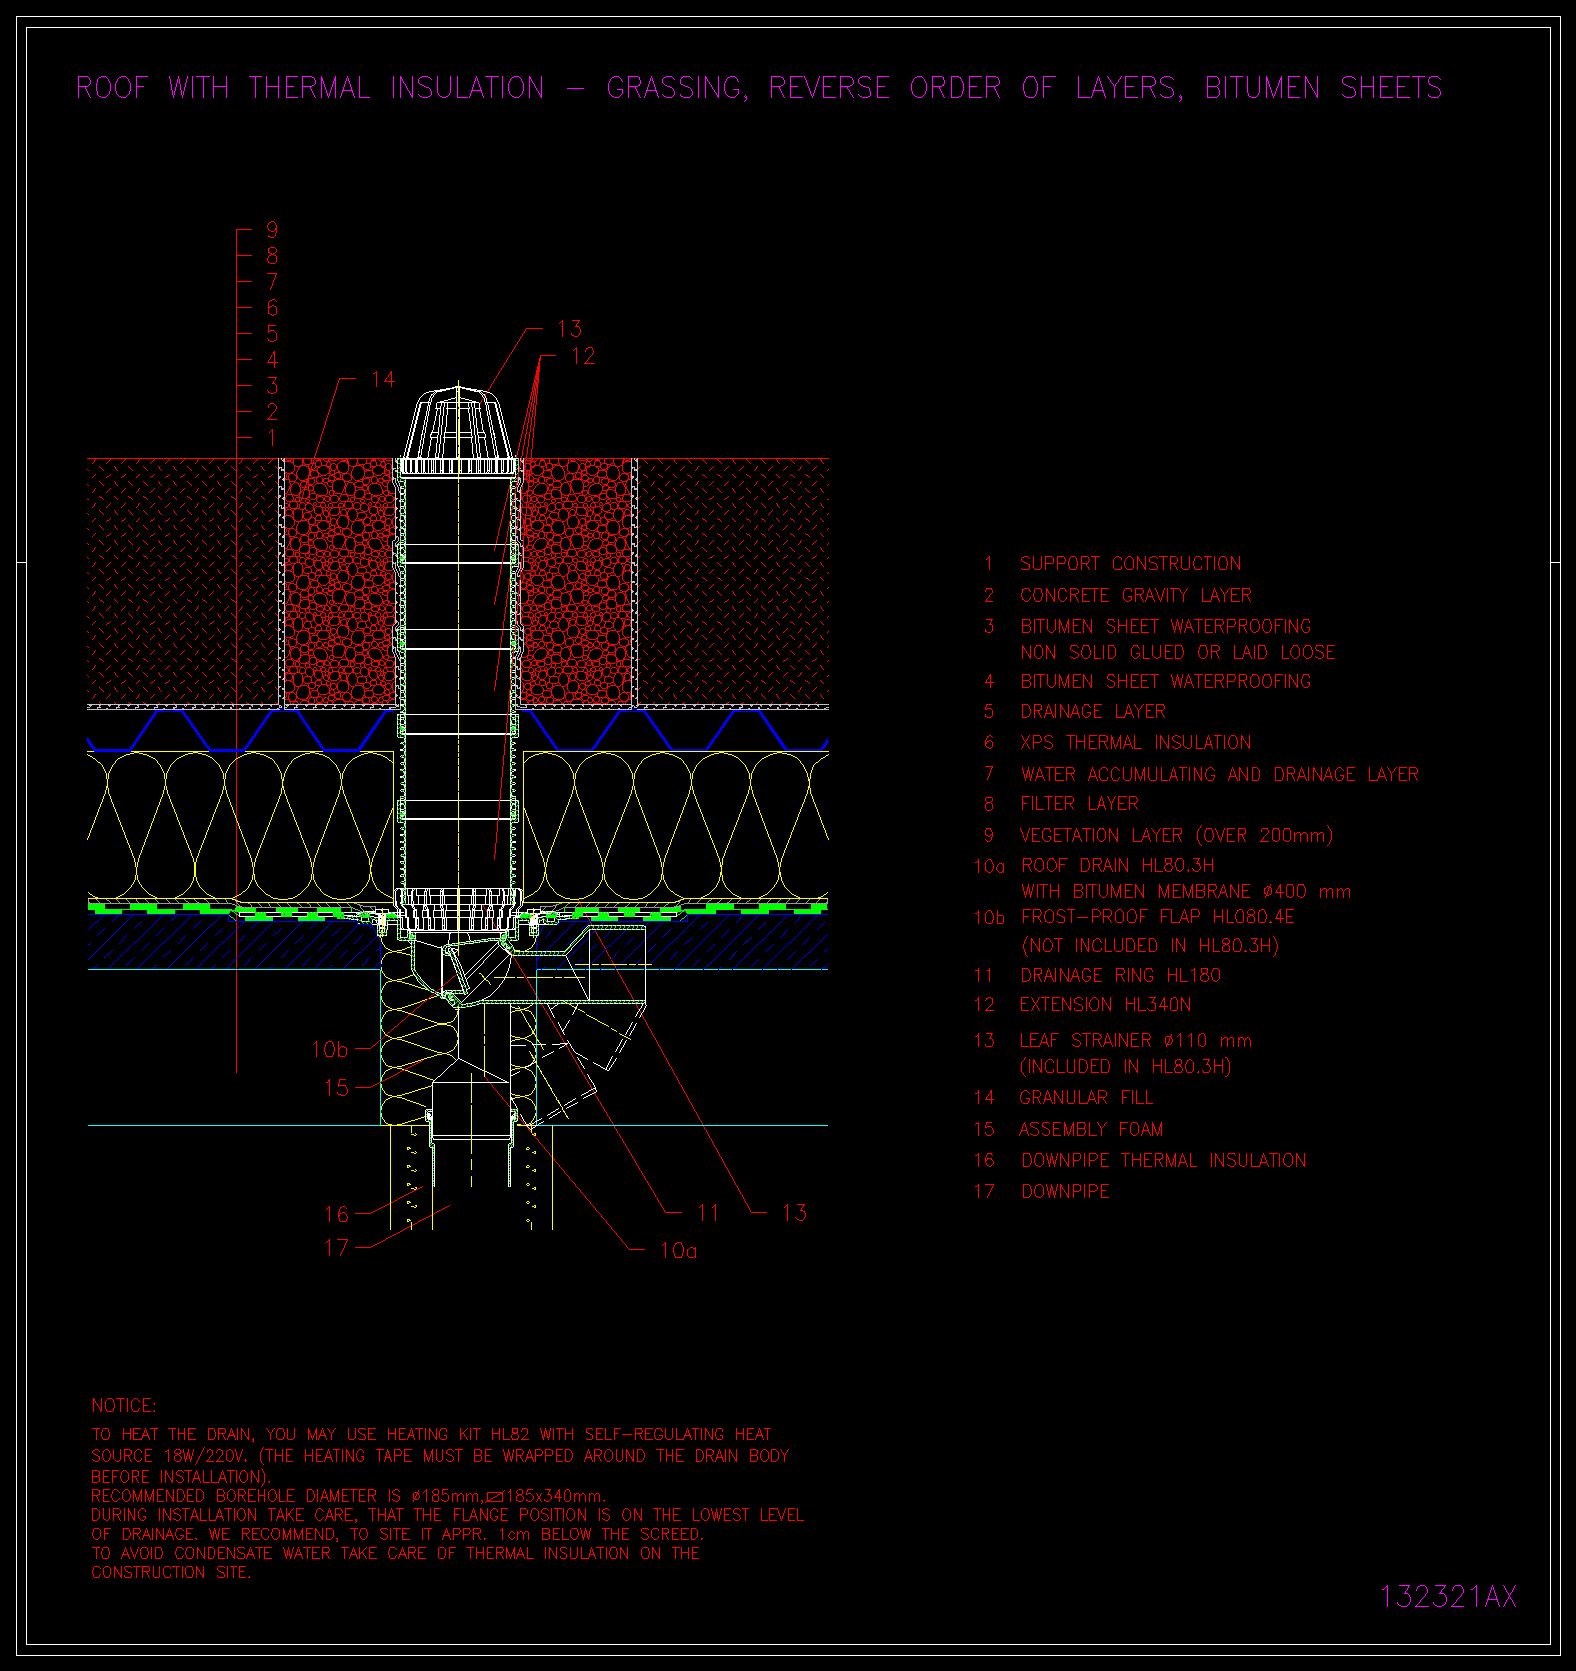Click '(INCLUDED IN HL80.3H)' legend text
Viewport: 1576px width, 1671px height.
click(1125, 1067)
